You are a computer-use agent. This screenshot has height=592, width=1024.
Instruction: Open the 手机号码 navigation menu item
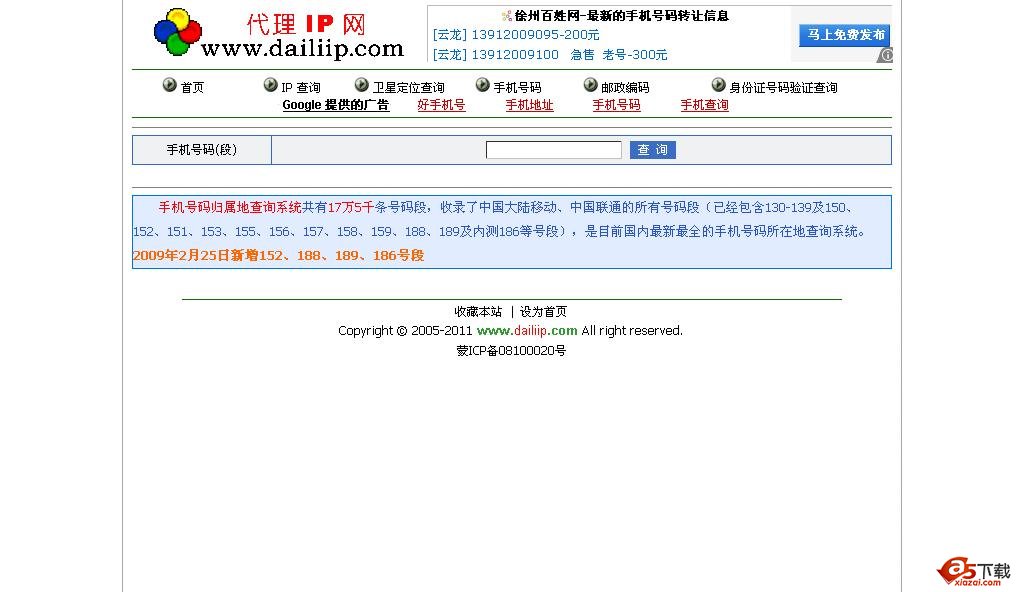click(517, 88)
